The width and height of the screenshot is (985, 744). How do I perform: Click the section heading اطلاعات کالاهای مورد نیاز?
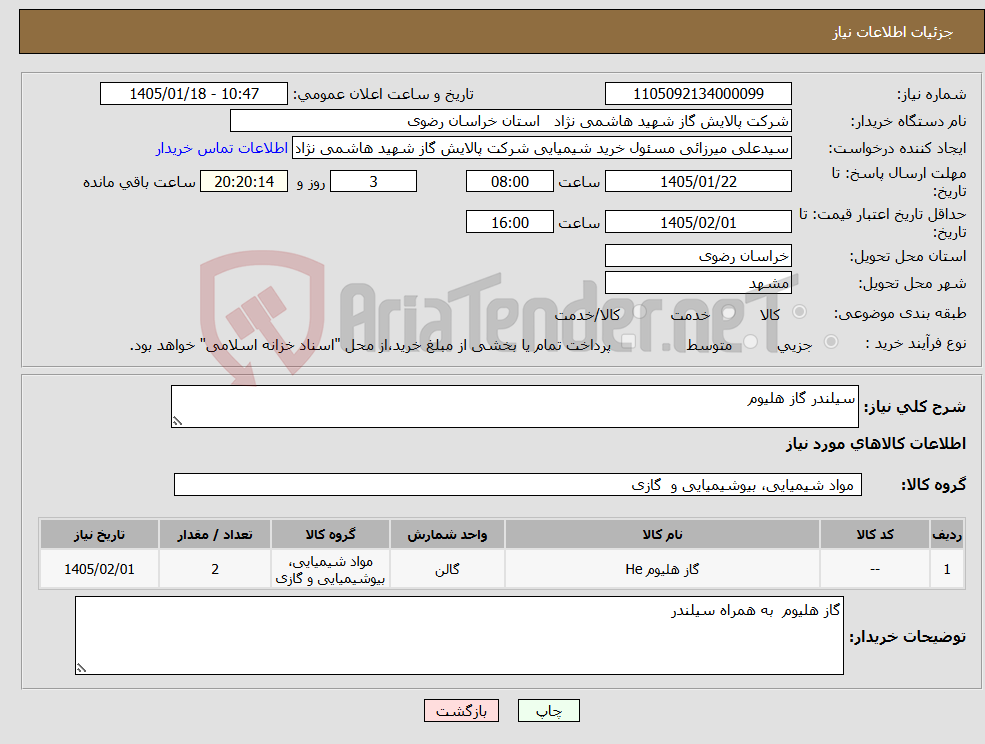[876, 444]
